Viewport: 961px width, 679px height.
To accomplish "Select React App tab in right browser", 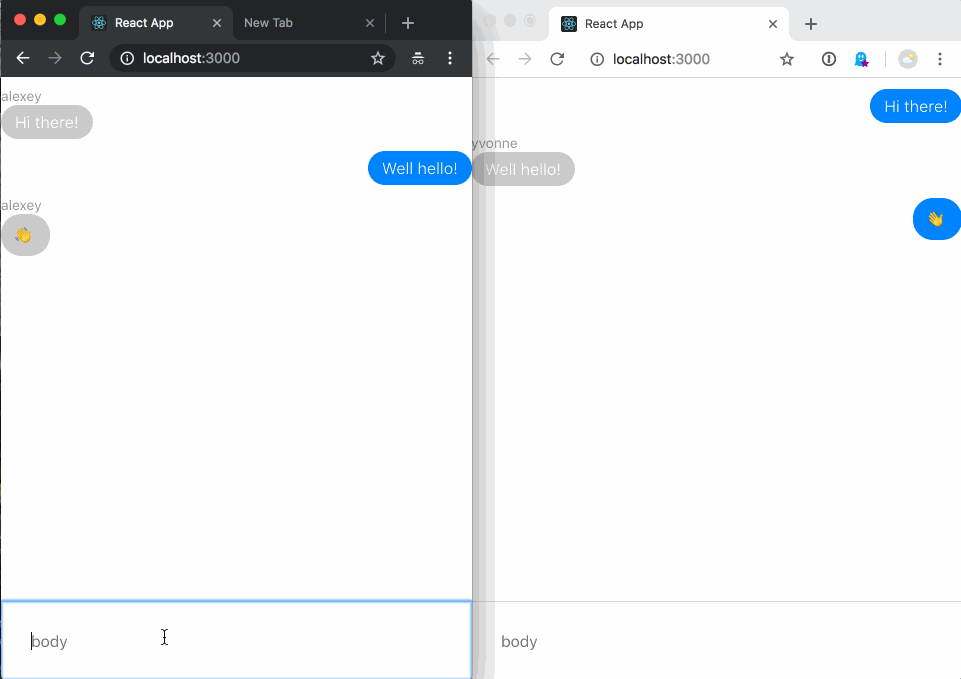I will pyautogui.click(x=669, y=24).
